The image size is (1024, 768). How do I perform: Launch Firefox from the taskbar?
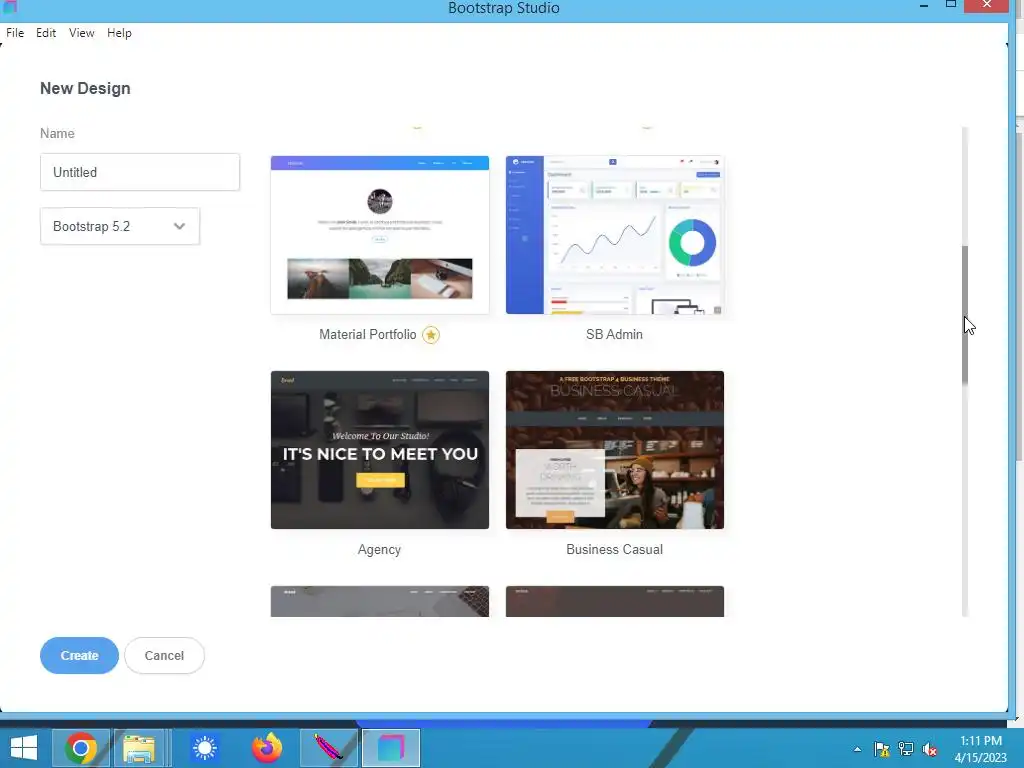pos(266,748)
